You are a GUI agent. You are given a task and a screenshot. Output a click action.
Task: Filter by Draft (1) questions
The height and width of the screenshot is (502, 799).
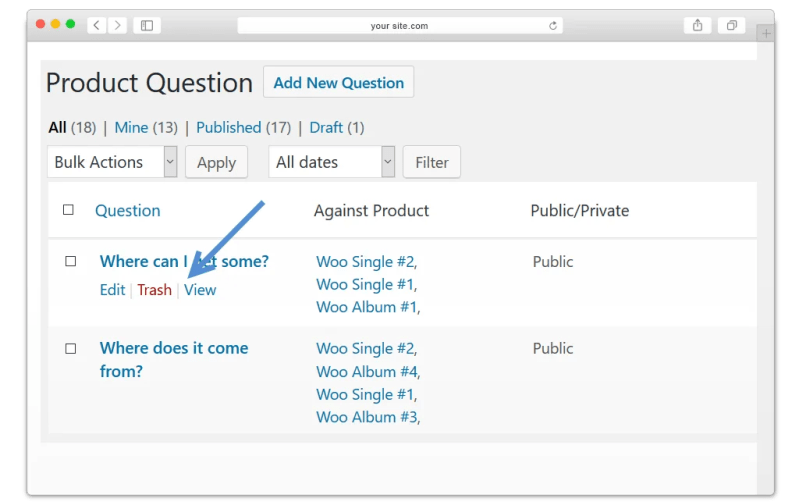(x=336, y=127)
